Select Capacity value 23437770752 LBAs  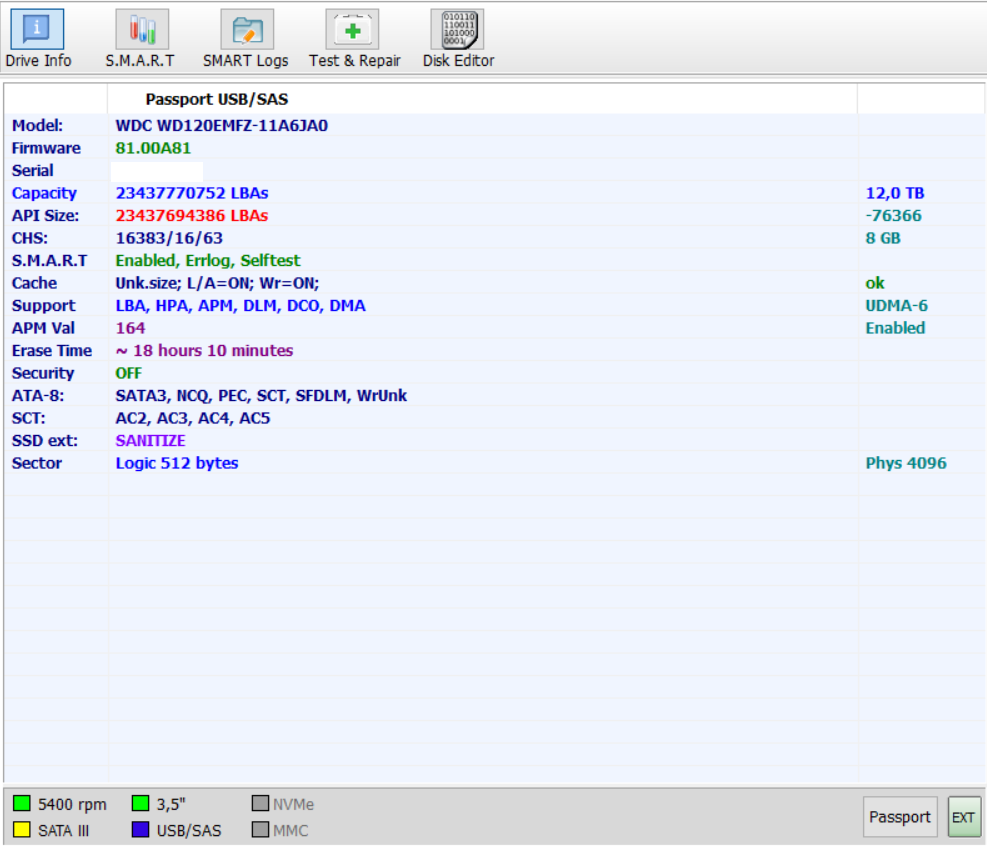192,193
